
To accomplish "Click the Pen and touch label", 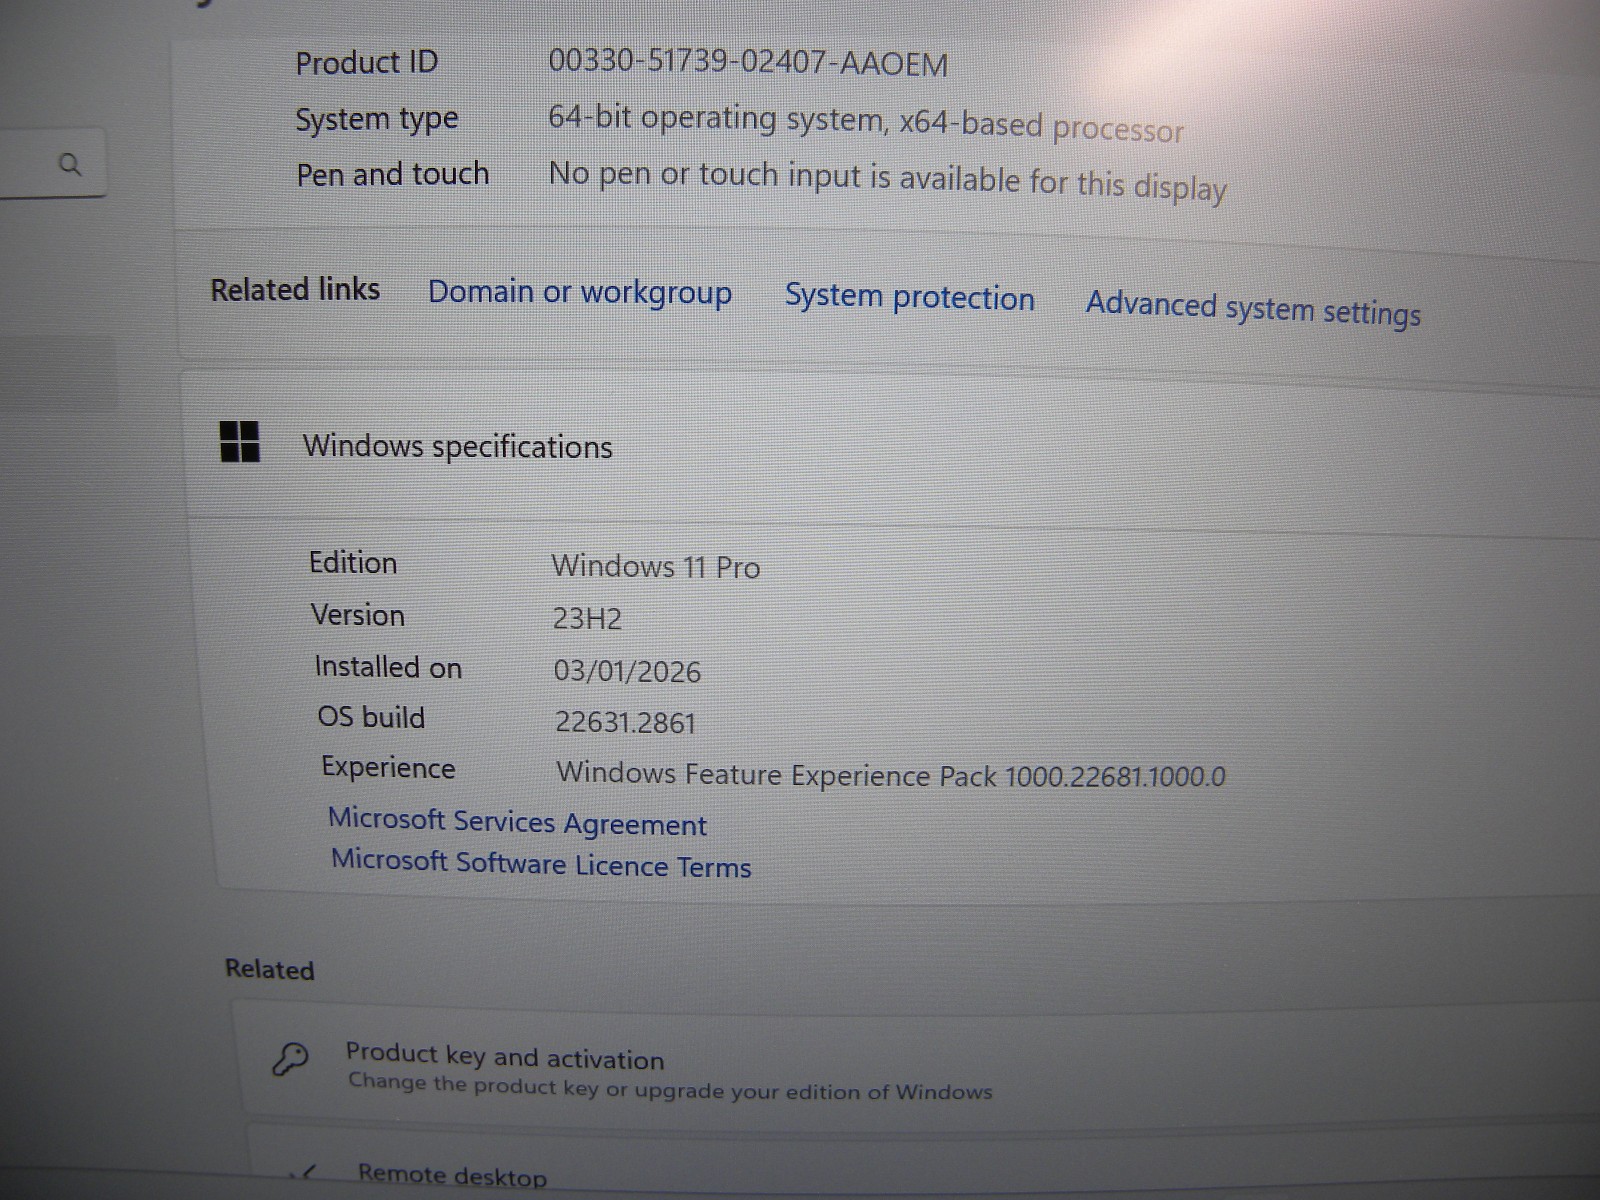I will click(393, 175).
